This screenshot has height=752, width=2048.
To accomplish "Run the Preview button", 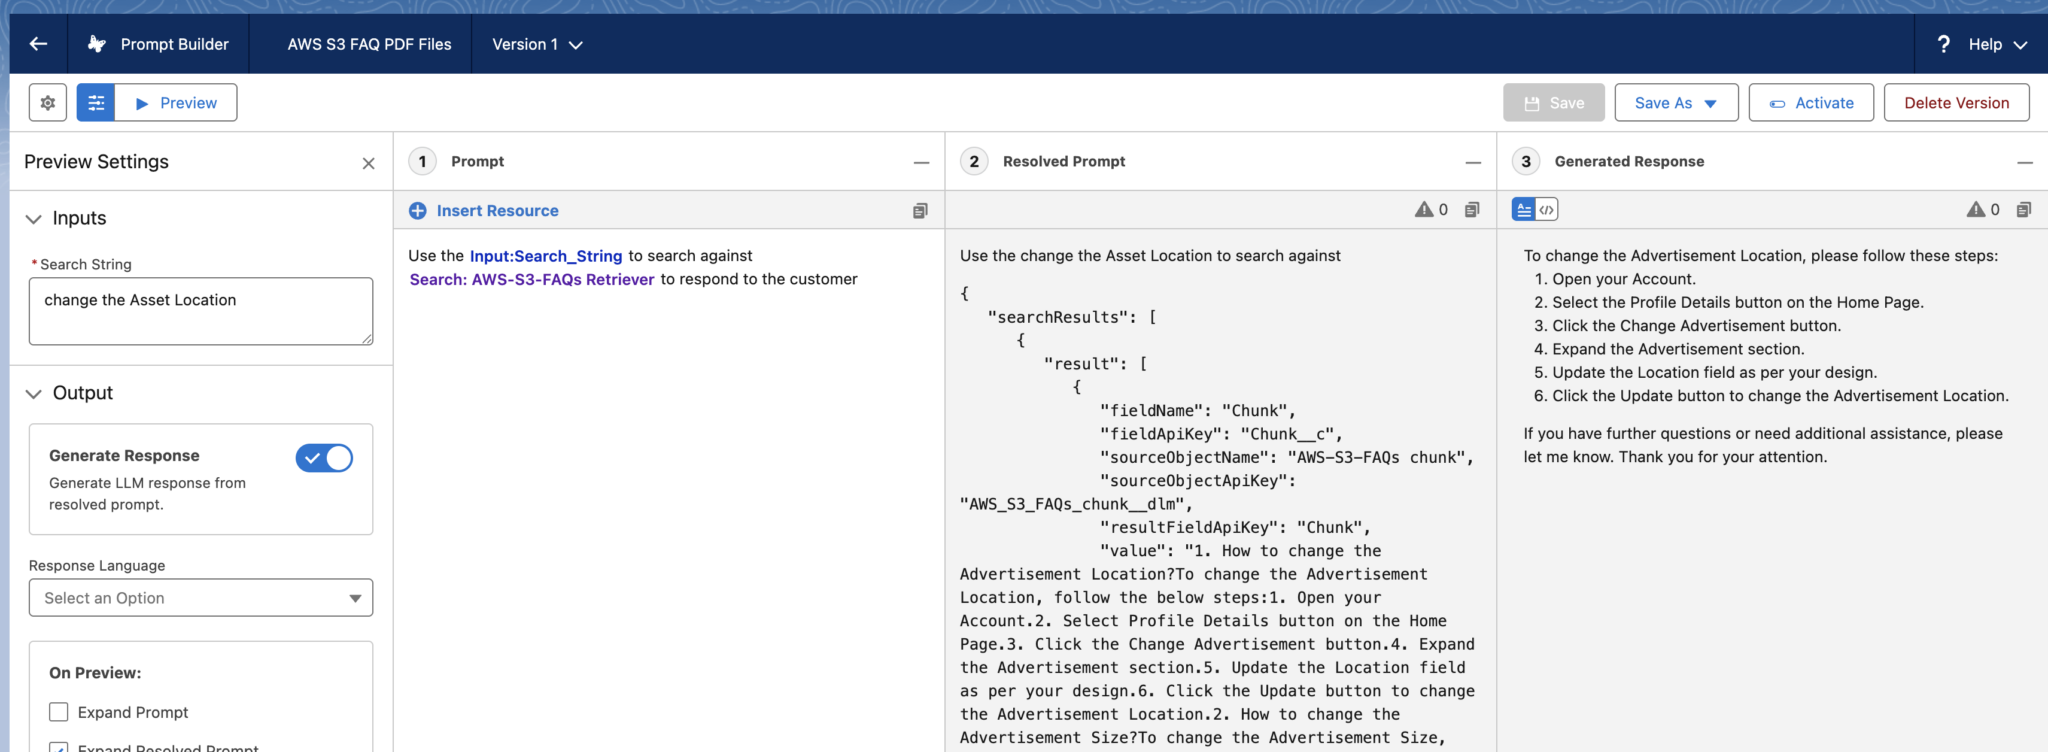I will coord(176,103).
